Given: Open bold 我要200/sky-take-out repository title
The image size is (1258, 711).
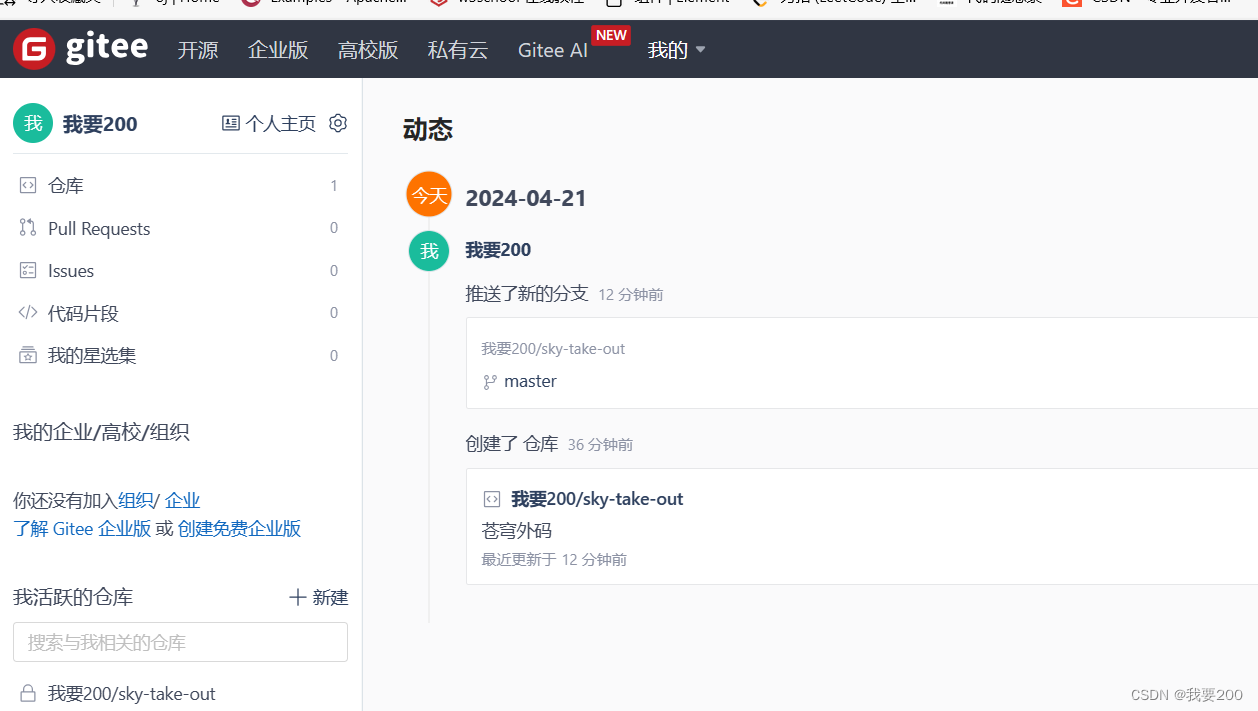Looking at the screenshot, I should pyautogui.click(x=597, y=499).
